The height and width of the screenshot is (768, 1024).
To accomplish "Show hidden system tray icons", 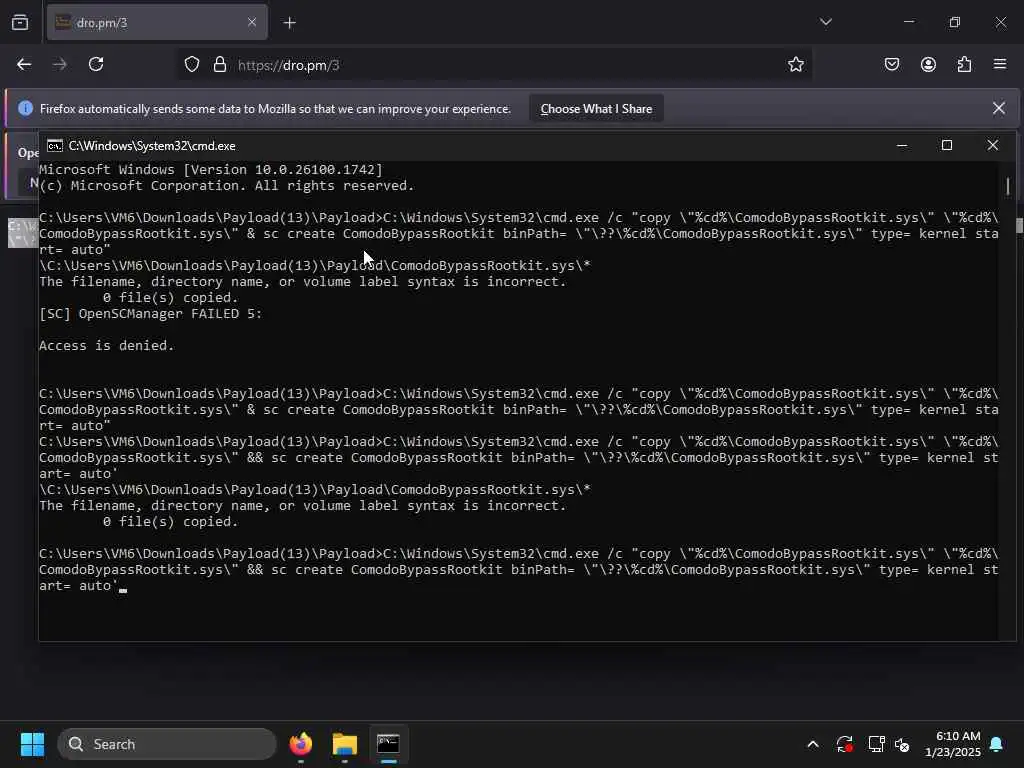I will (813, 744).
